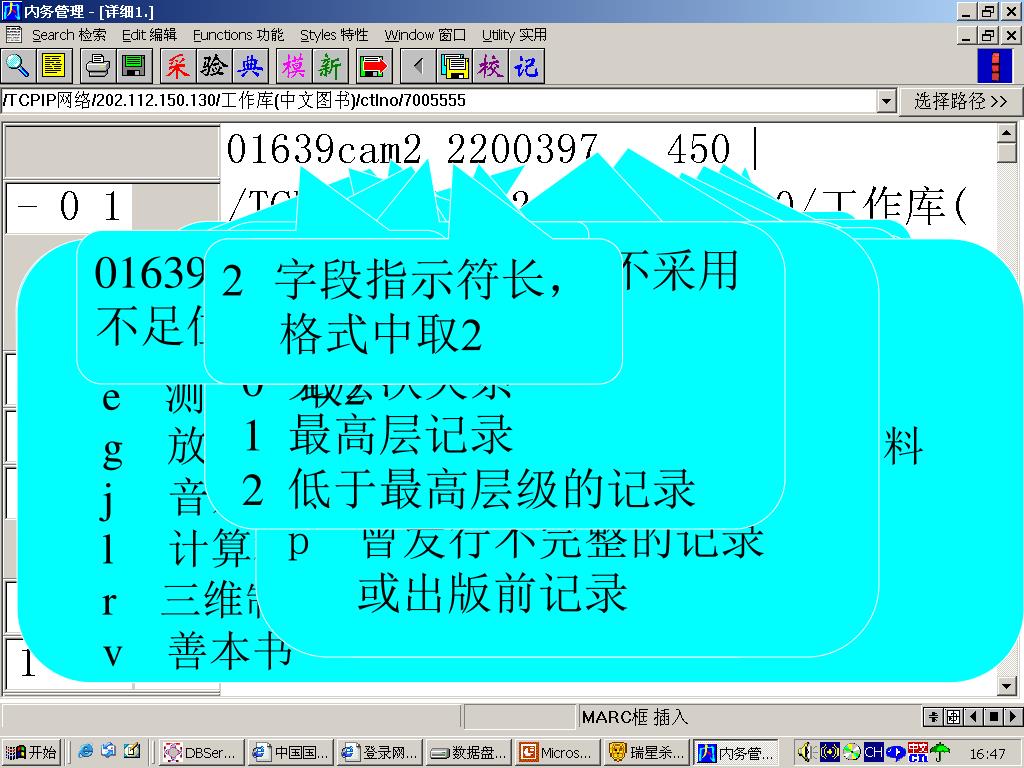Open the Functions 功能 menu
Viewport: 1024px width, 768px height.
tap(238, 35)
